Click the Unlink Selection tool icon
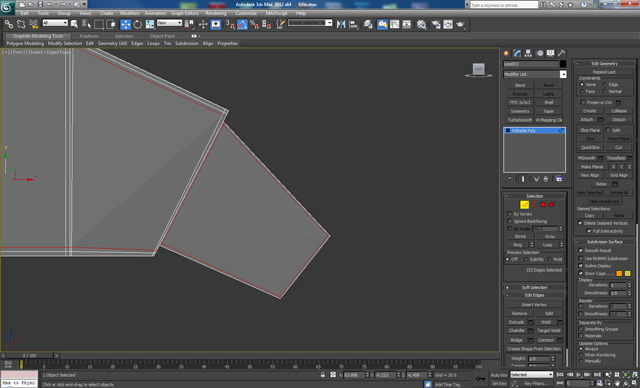Screen dimensions: 640x388 coord(21,24)
